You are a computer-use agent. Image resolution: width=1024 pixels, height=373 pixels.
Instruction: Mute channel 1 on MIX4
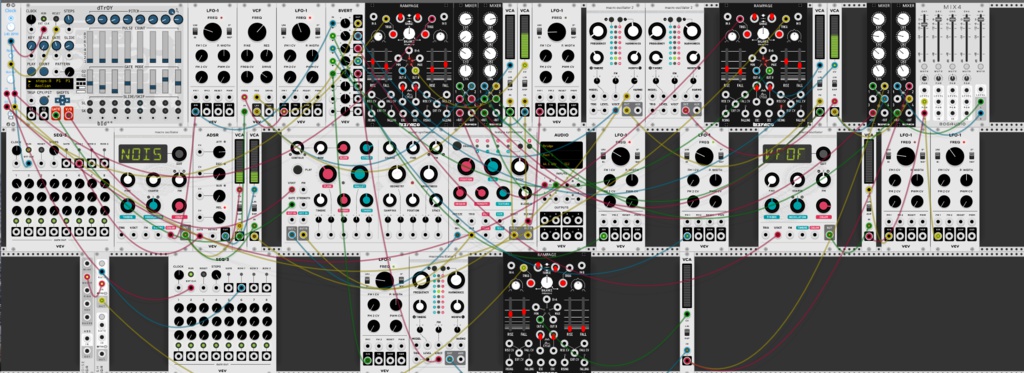point(924,66)
